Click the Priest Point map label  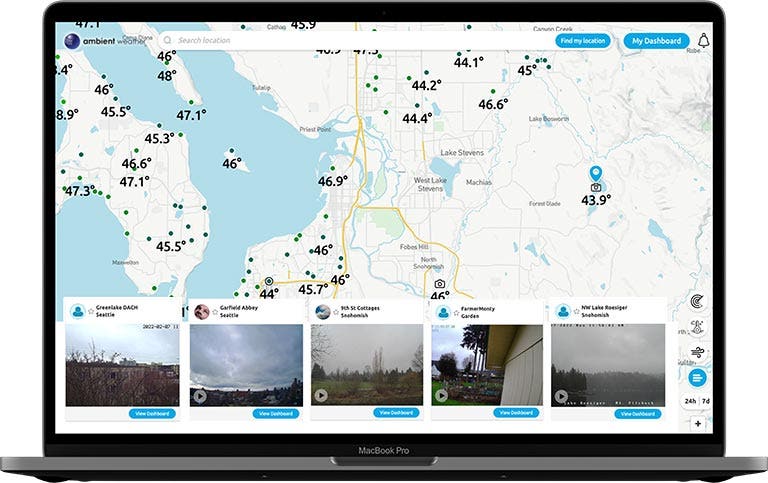pos(315,129)
